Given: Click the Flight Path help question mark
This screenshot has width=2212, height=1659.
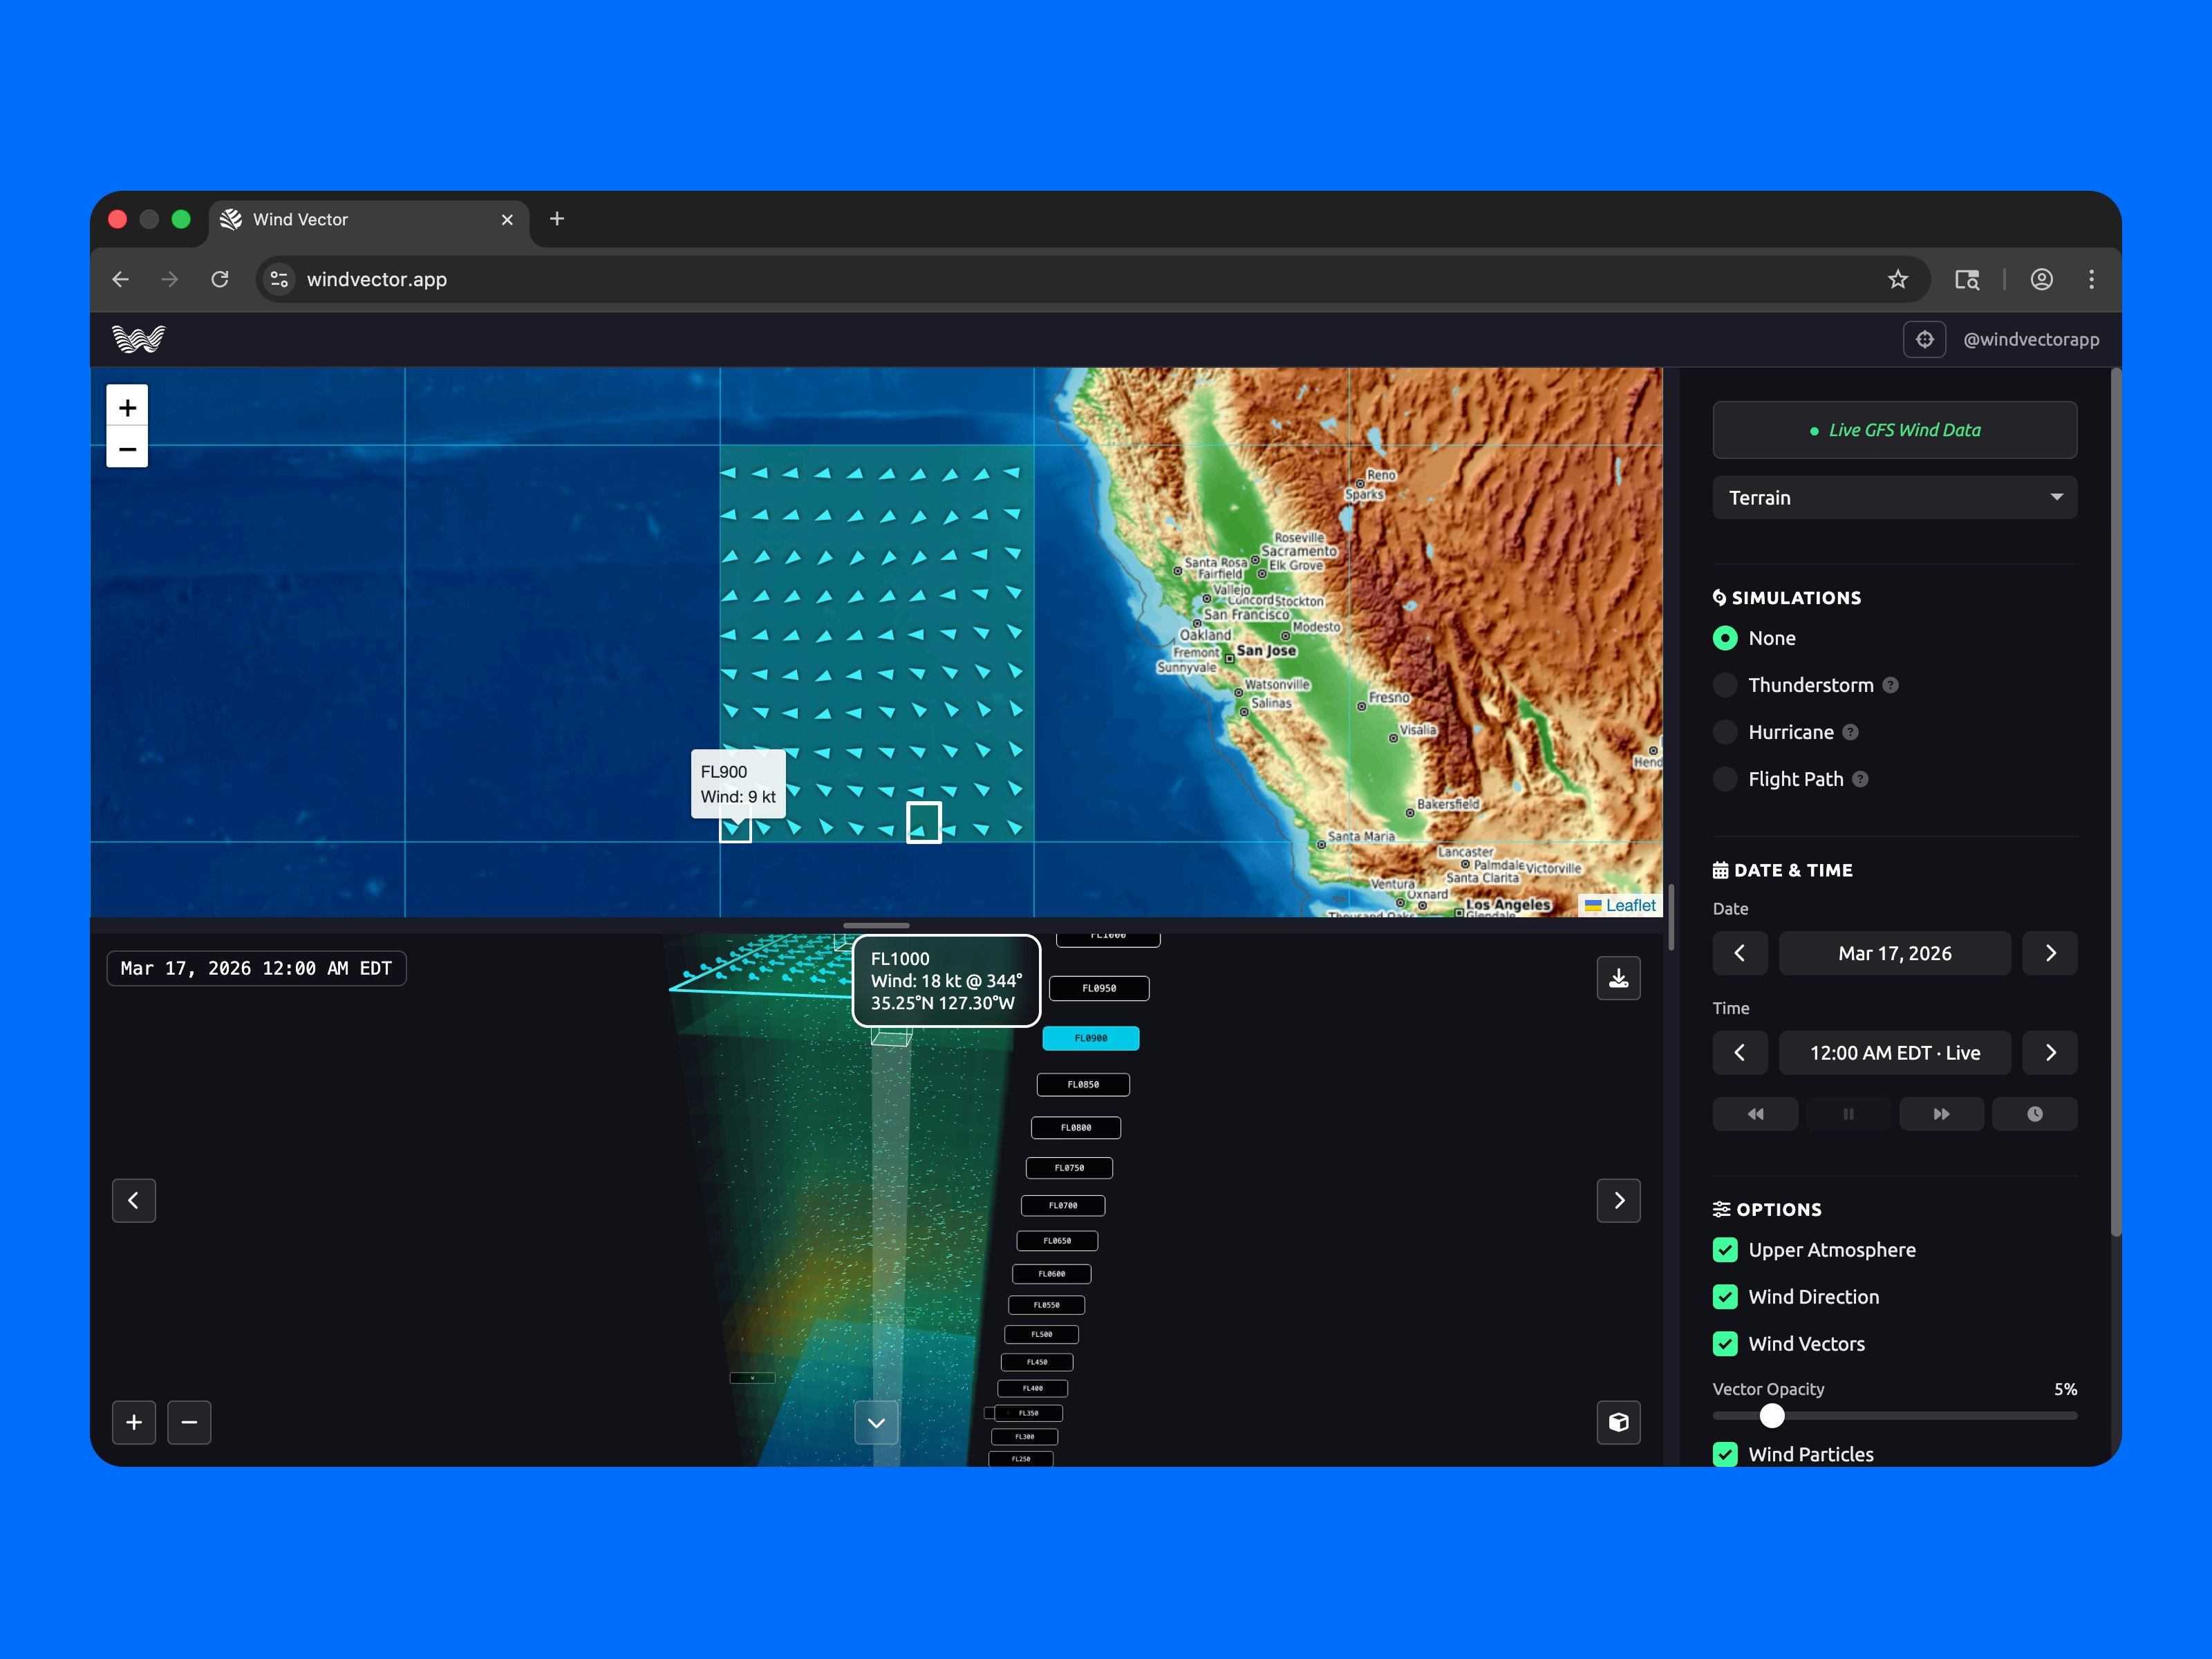Looking at the screenshot, I should pyautogui.click(x=1860, y=779).
